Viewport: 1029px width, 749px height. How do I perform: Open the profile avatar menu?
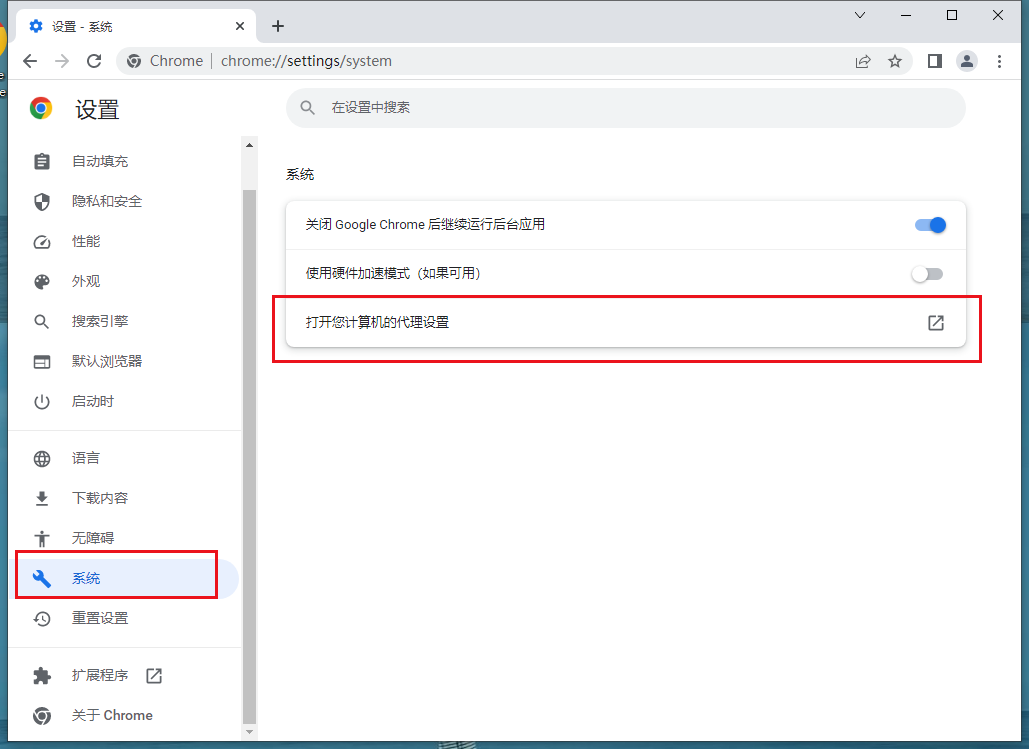point(967,61)
